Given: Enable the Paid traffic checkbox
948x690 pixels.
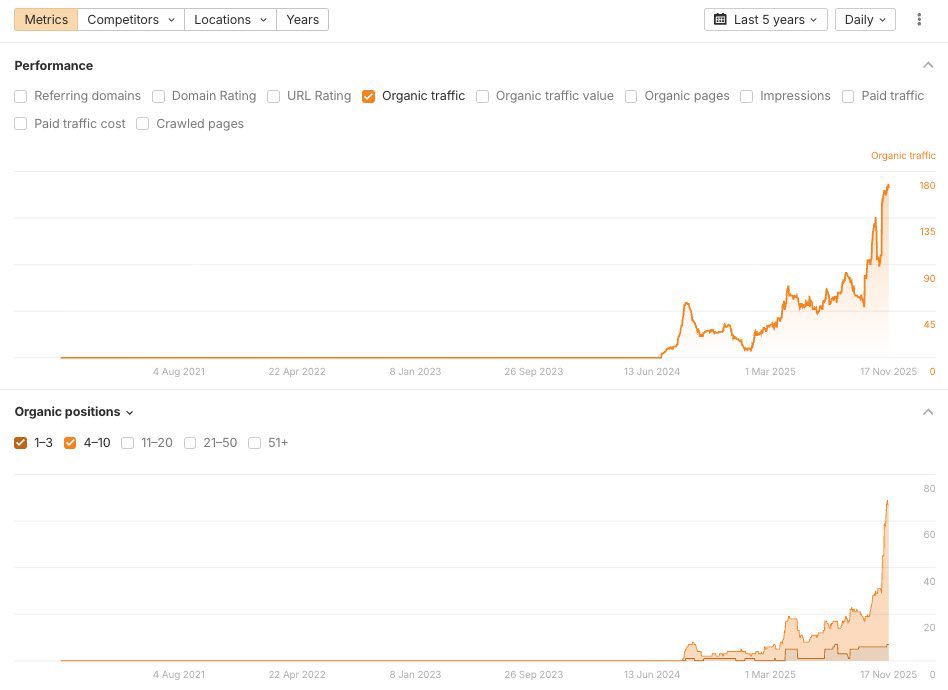Looking at the screenshot, I should point(848,96).
